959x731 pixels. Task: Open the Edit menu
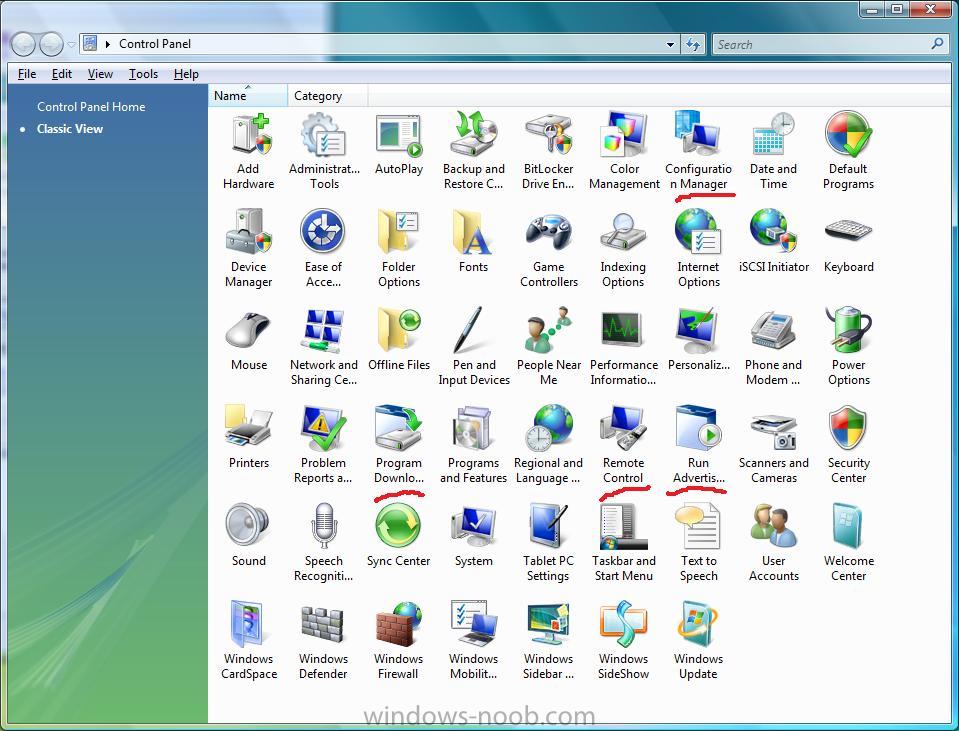pyautogui.click(x=62, y=74)
